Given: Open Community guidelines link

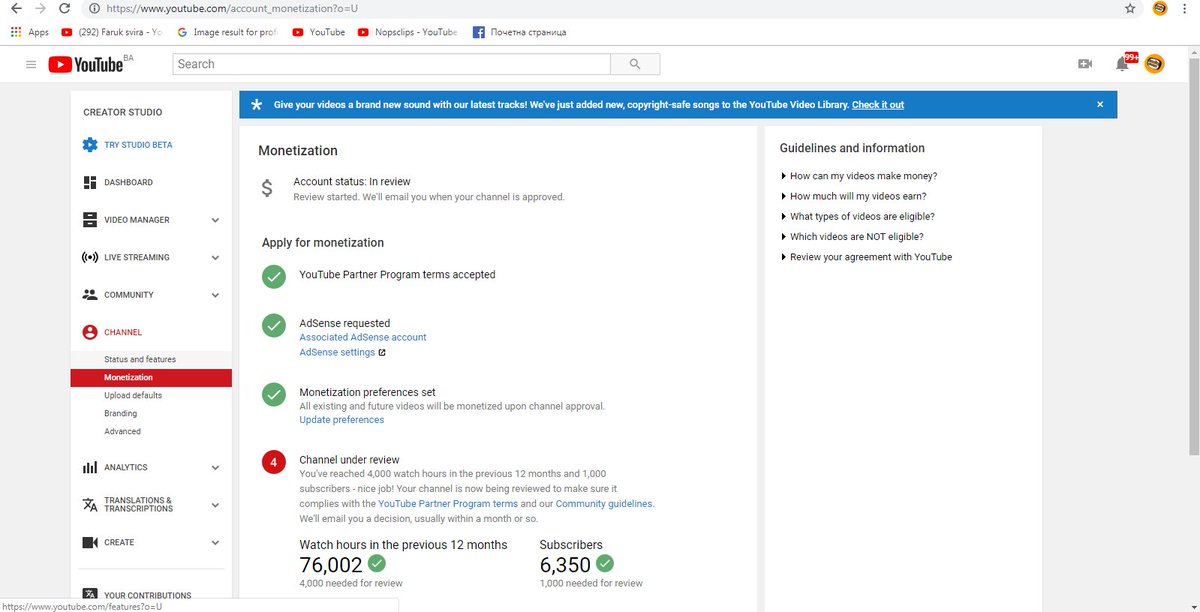Looking at the screenshot, I should point(604,504).
